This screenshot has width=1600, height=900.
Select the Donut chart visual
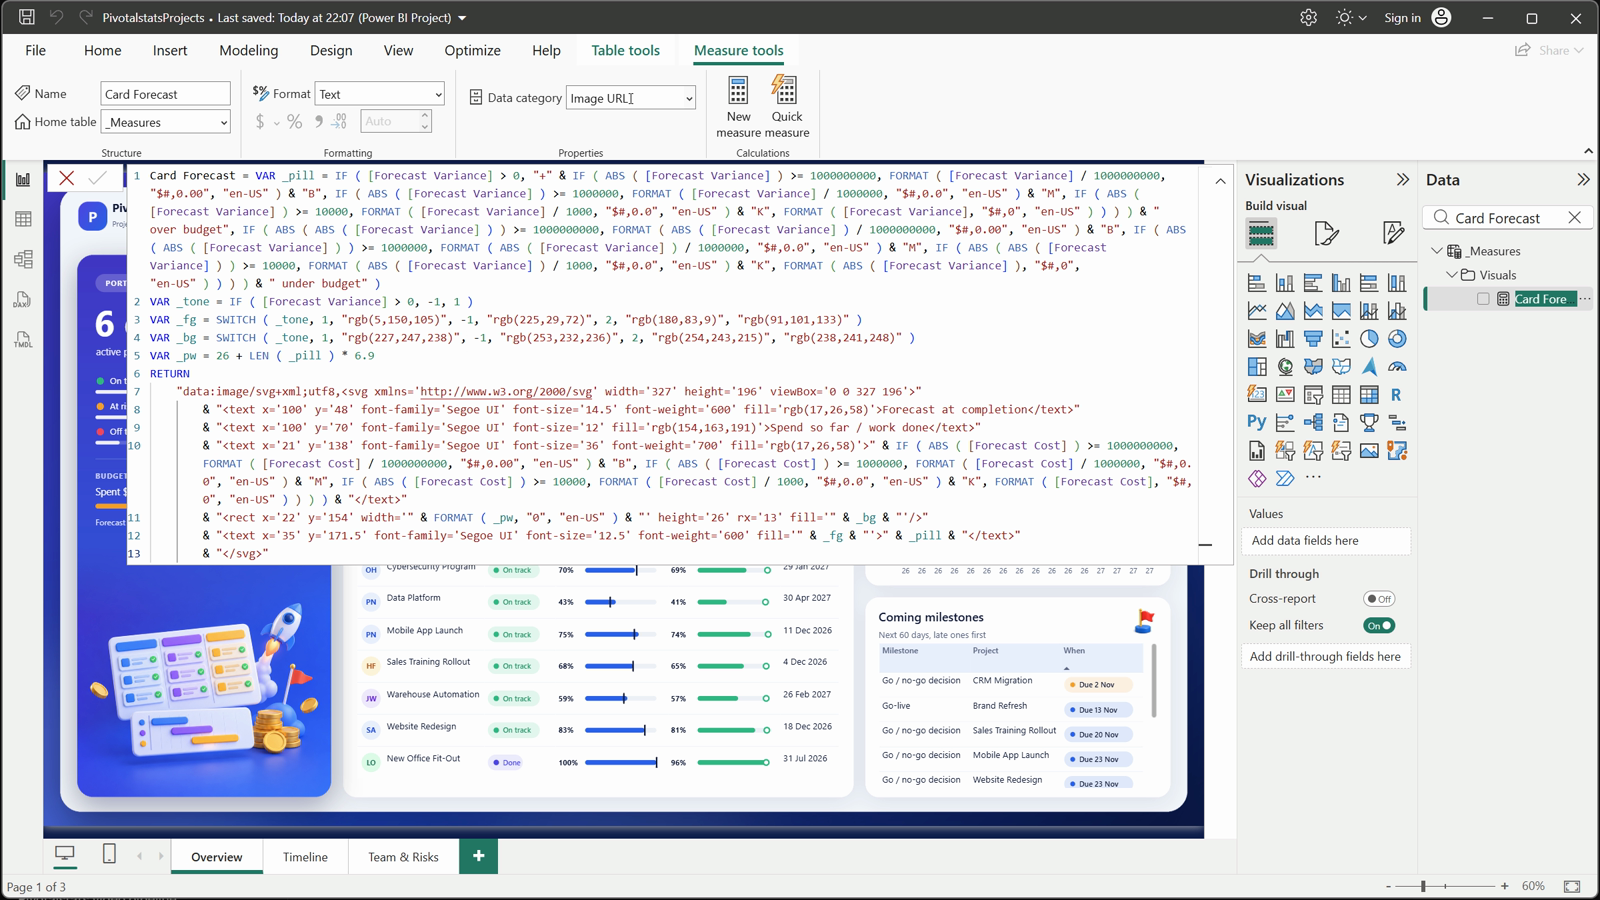1397,339
